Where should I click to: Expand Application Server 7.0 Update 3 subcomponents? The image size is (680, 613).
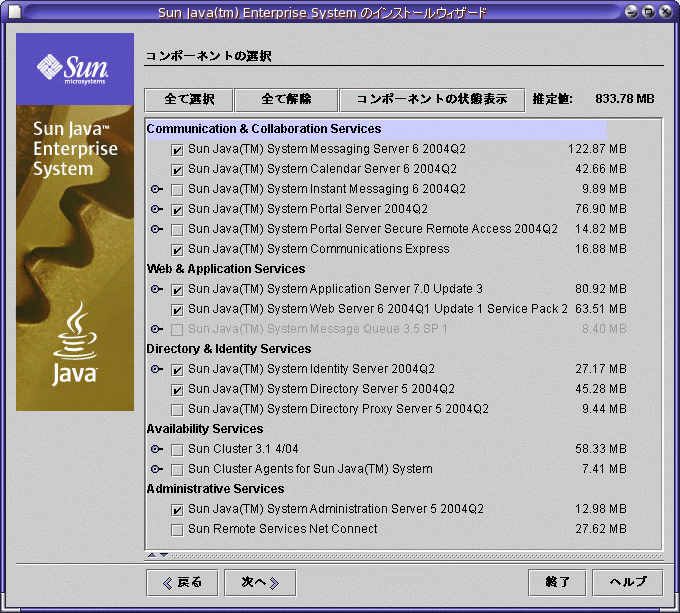(x=157, y=289)
